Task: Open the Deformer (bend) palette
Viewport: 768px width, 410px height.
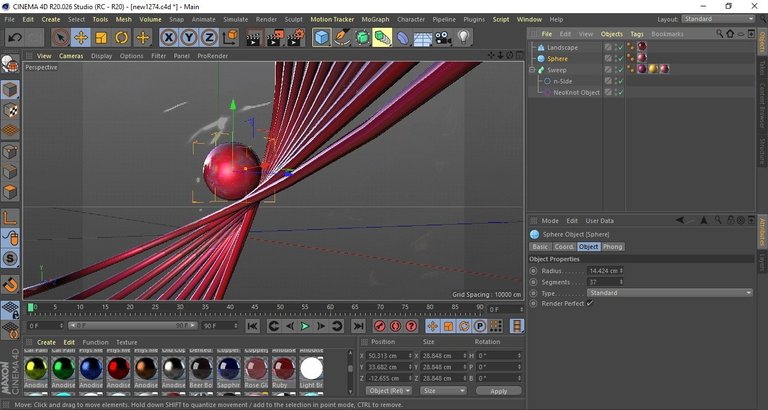Action: tap(403, 38)
